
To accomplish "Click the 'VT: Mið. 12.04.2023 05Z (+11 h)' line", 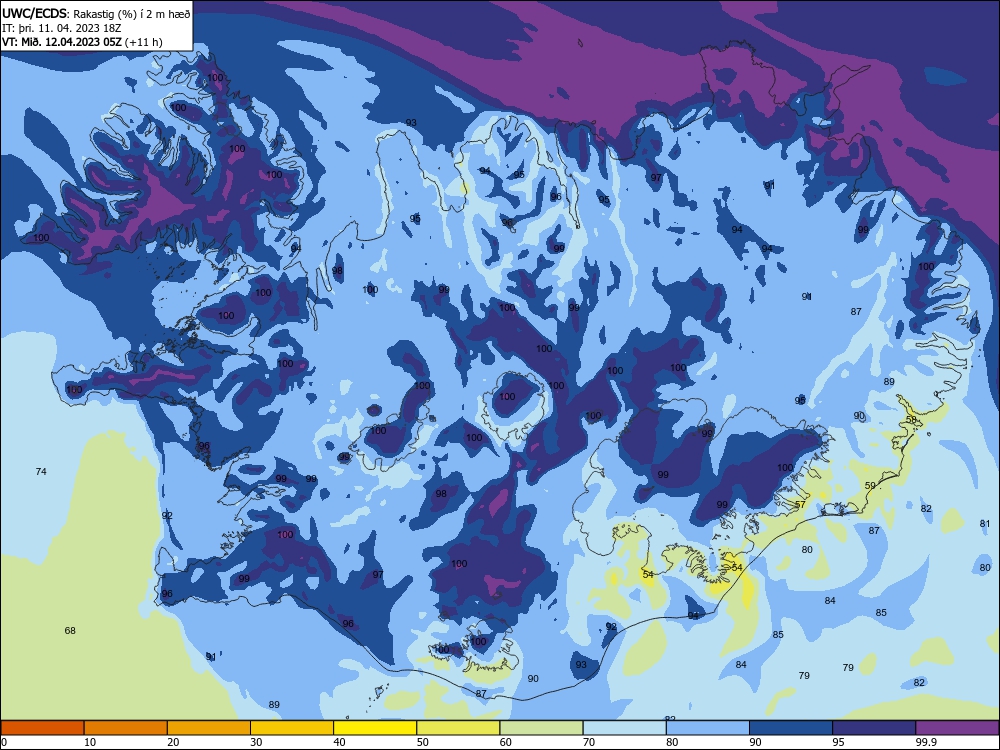I will coord(82,42).
